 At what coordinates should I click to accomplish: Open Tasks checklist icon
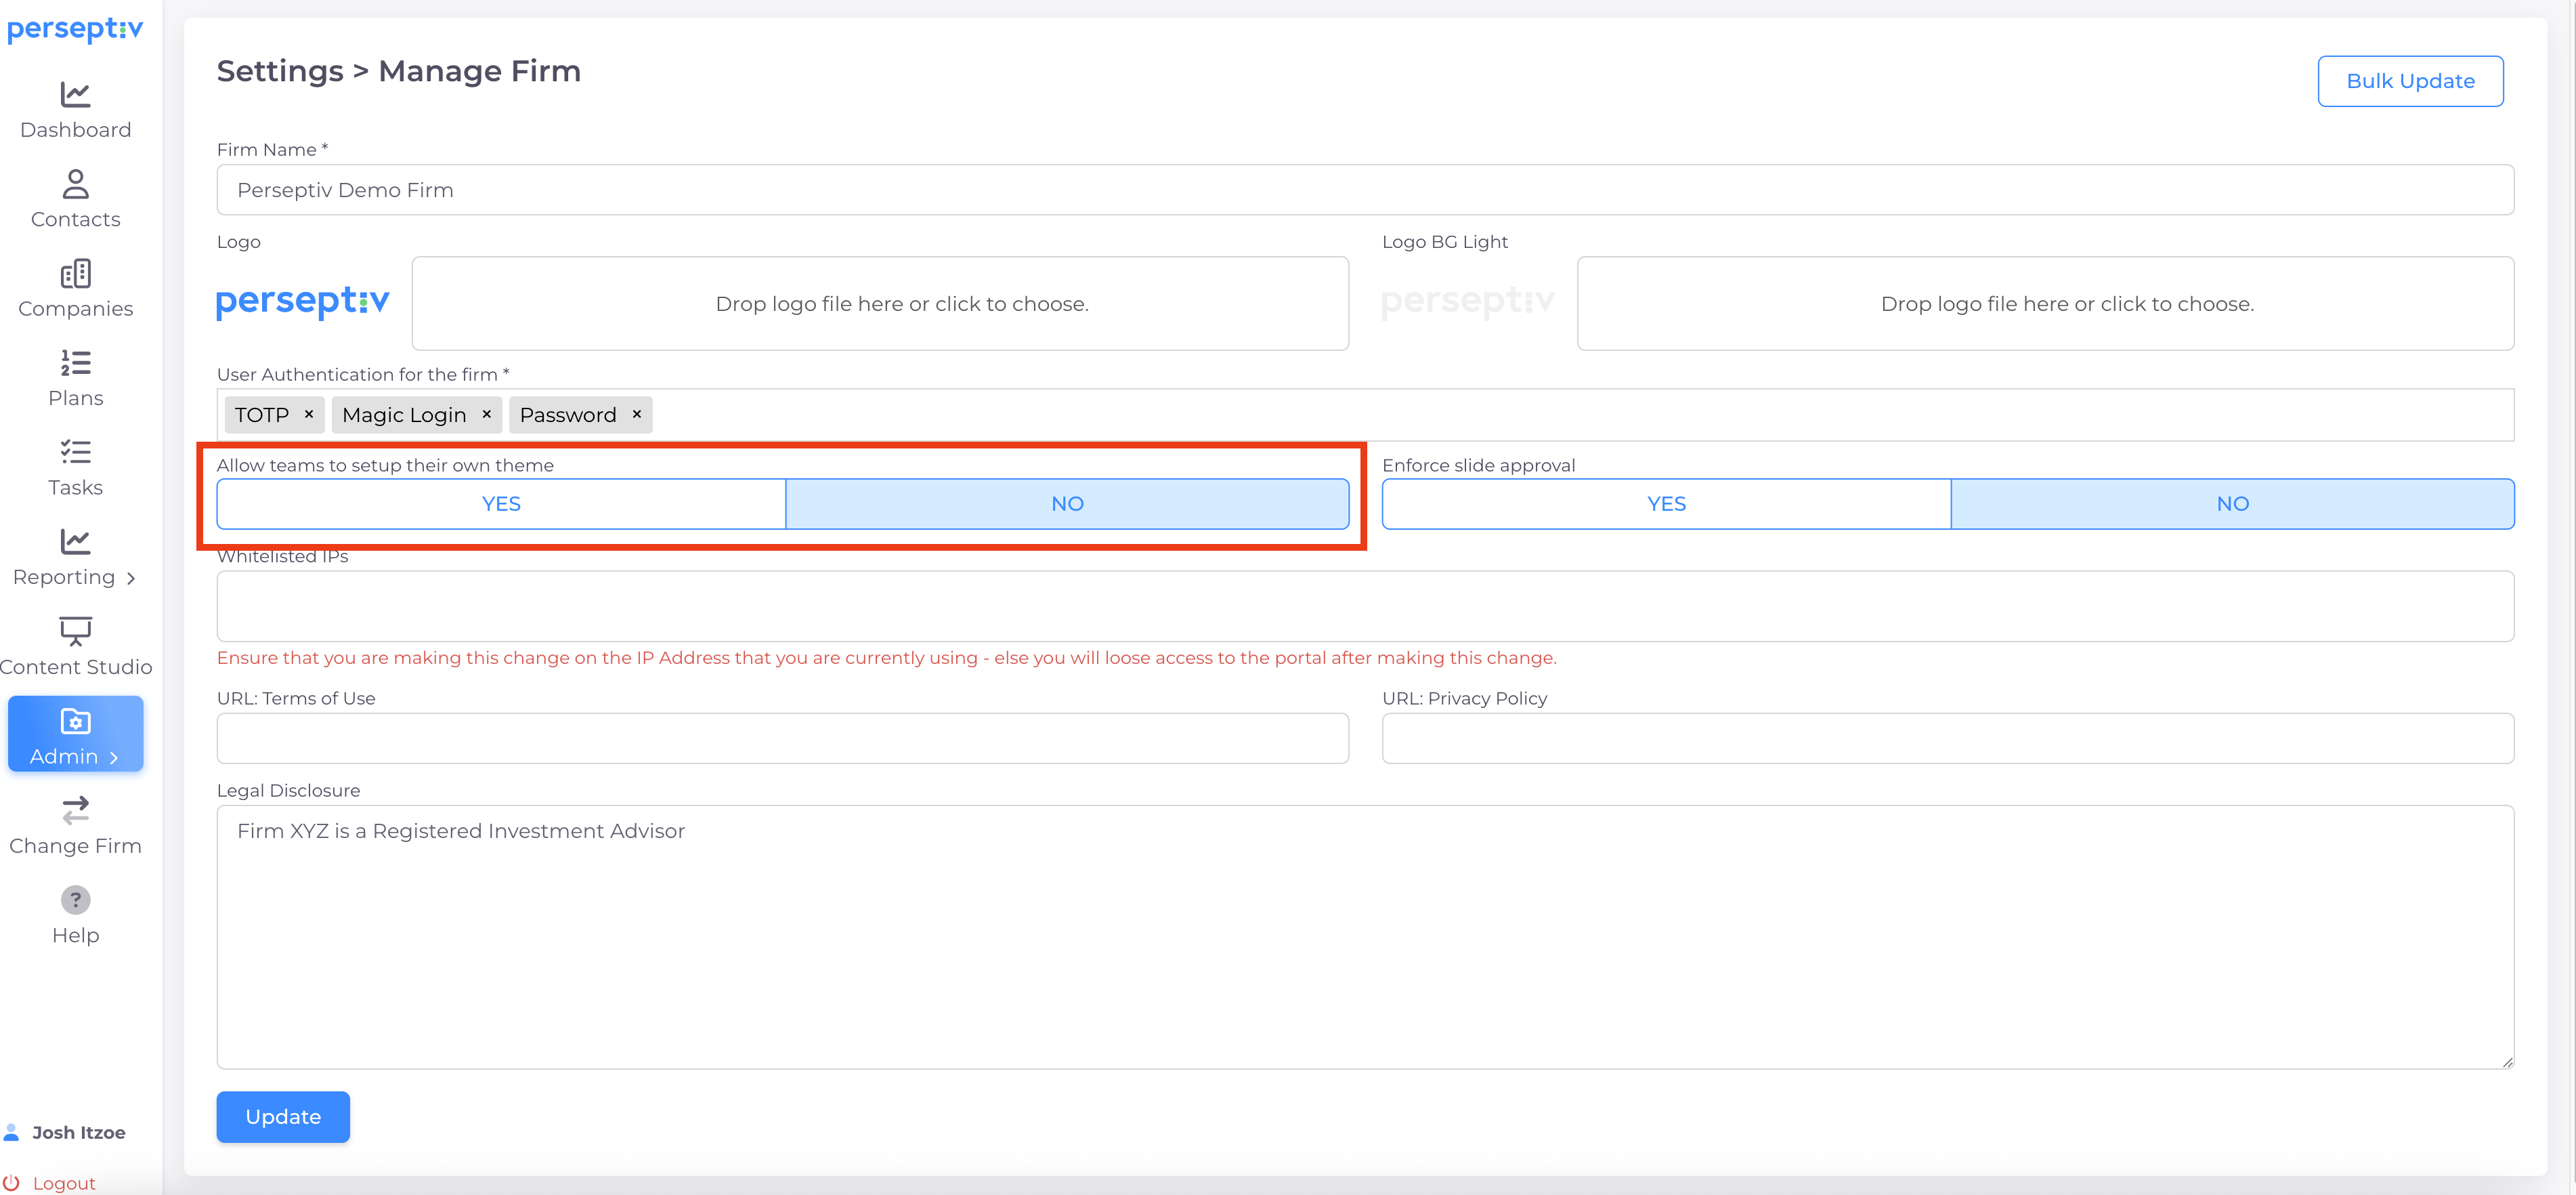(x=75, y=452)
